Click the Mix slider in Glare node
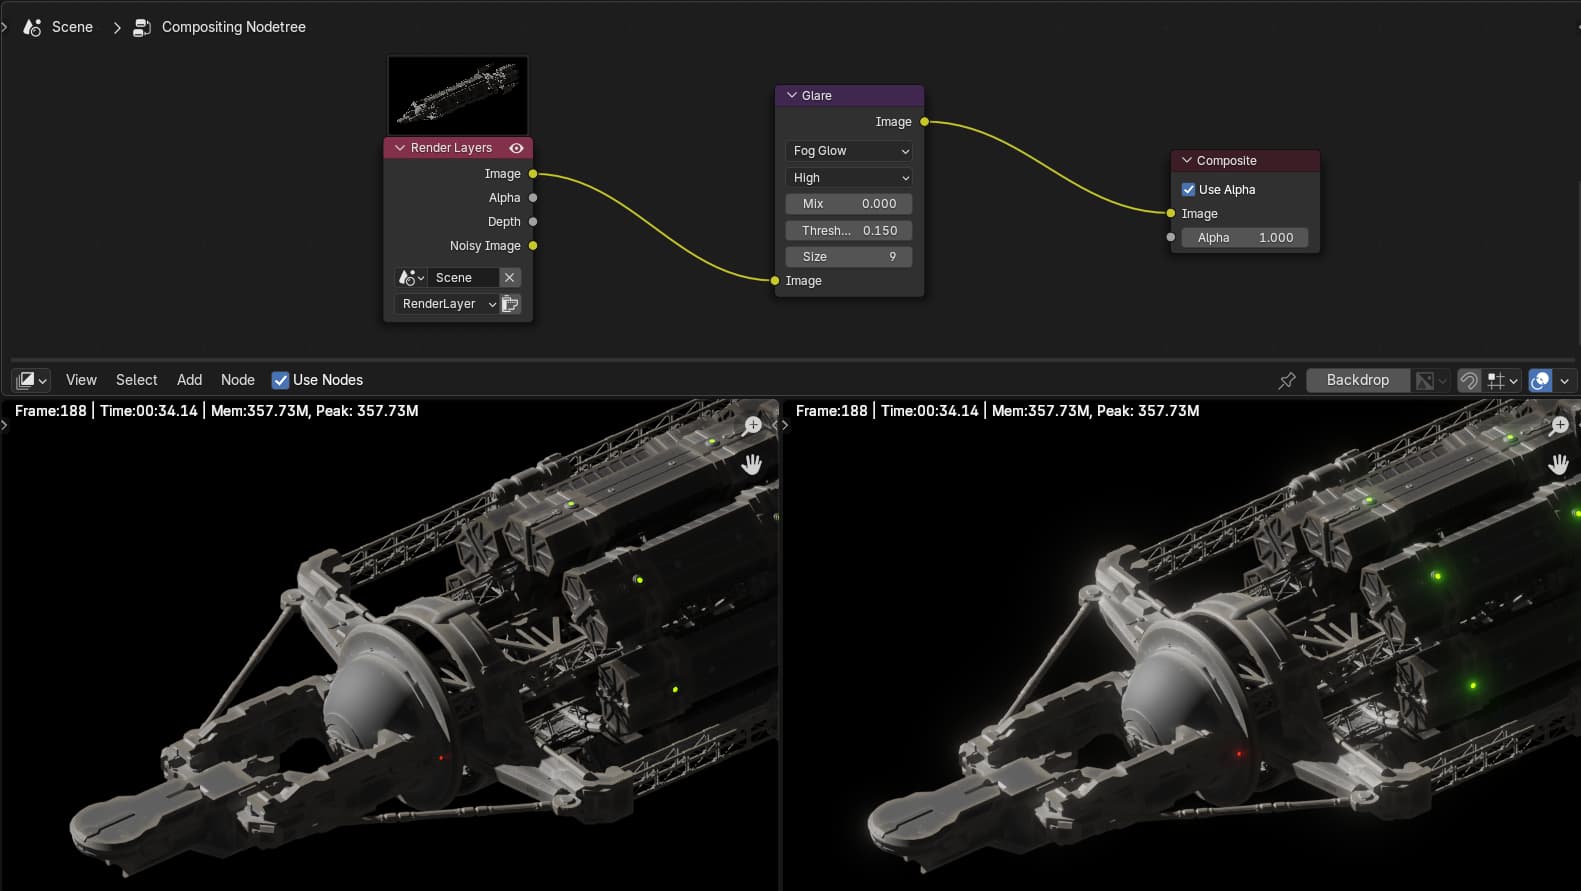Image resolution: width=1581 pixels, height=891 pixels. tap(849, 204)
